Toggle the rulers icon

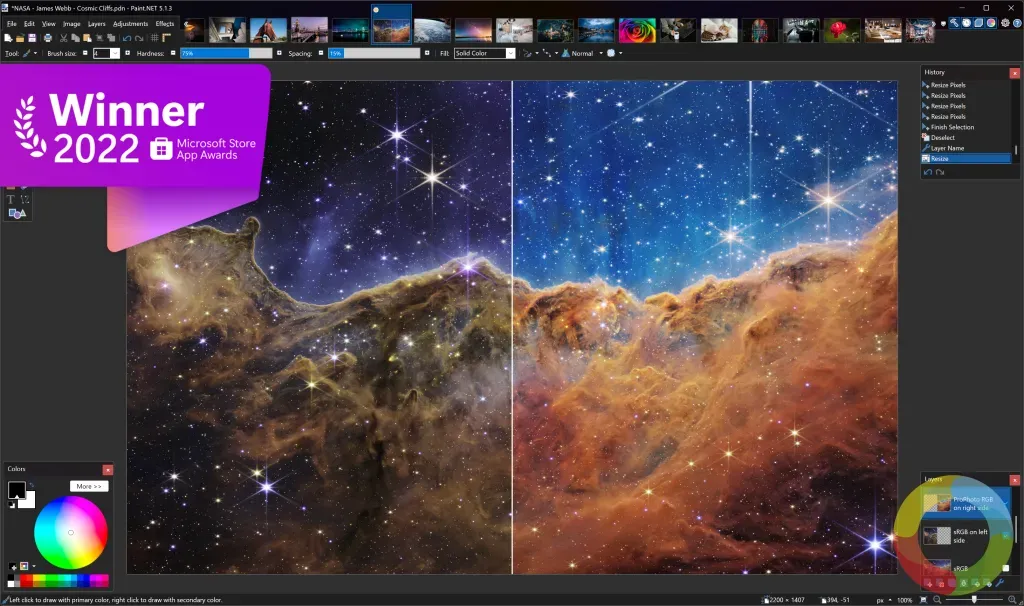tap(167, 38)
